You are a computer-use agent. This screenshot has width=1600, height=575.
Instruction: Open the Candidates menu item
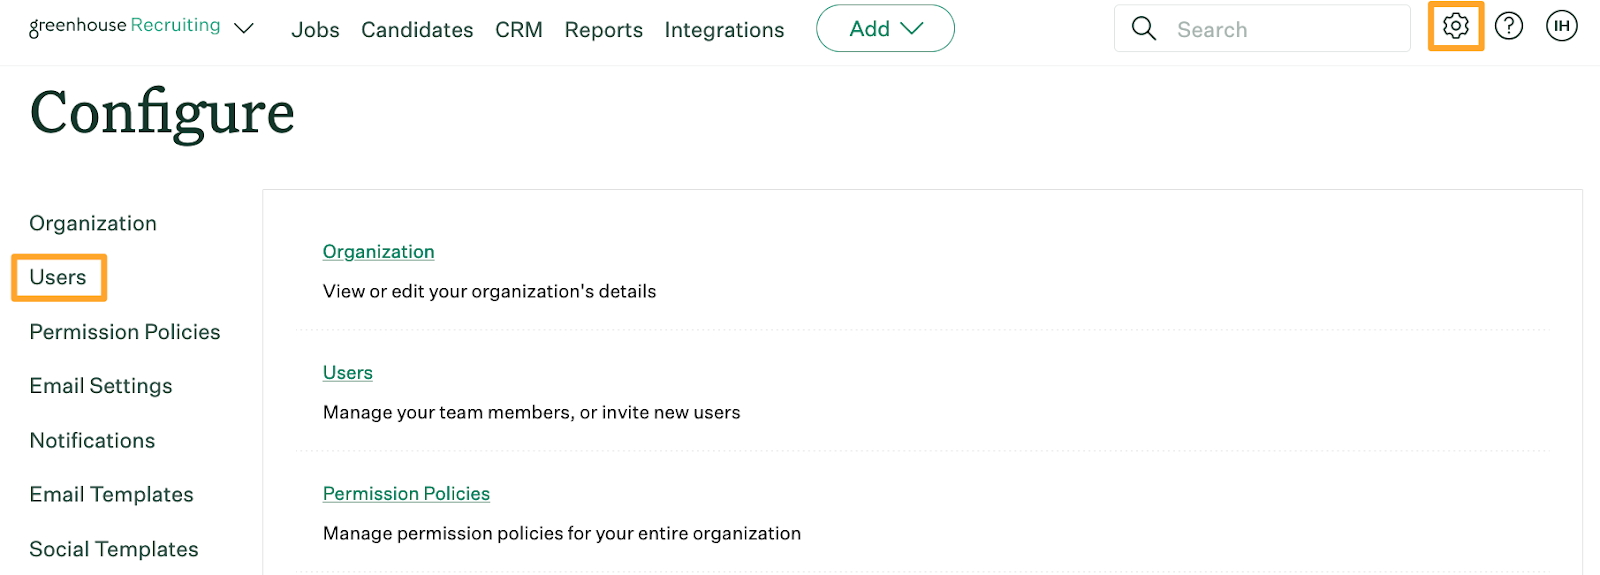tap(417, 30)
